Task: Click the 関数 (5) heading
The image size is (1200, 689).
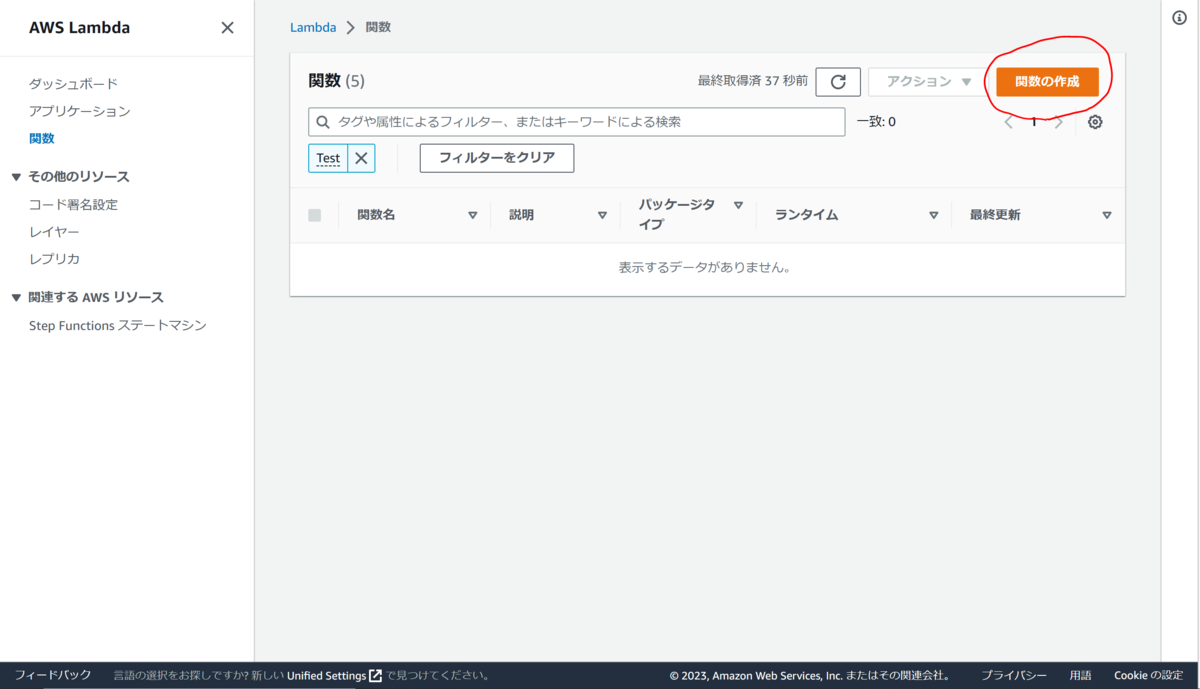Action: [x=337, y=81]
